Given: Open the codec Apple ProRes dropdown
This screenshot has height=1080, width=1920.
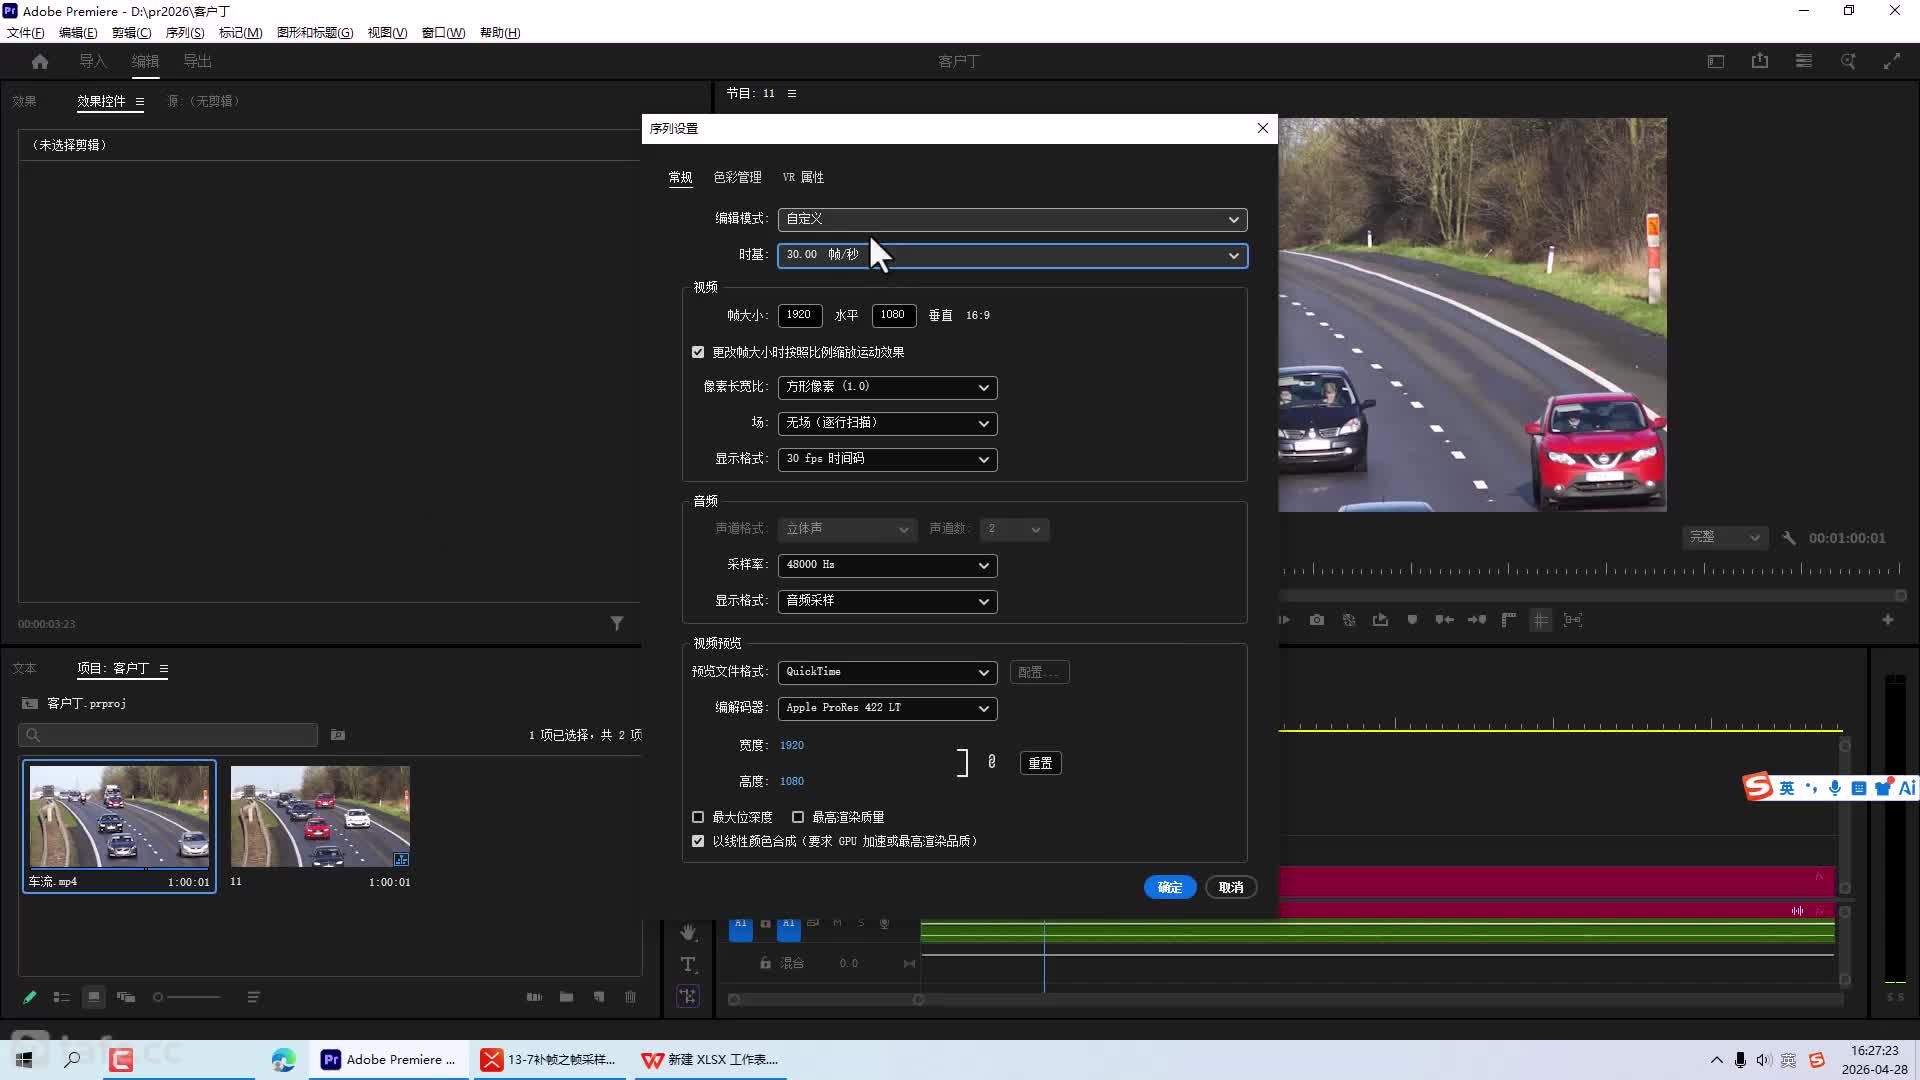Looking at the screenshot, I should pos(888,708).
